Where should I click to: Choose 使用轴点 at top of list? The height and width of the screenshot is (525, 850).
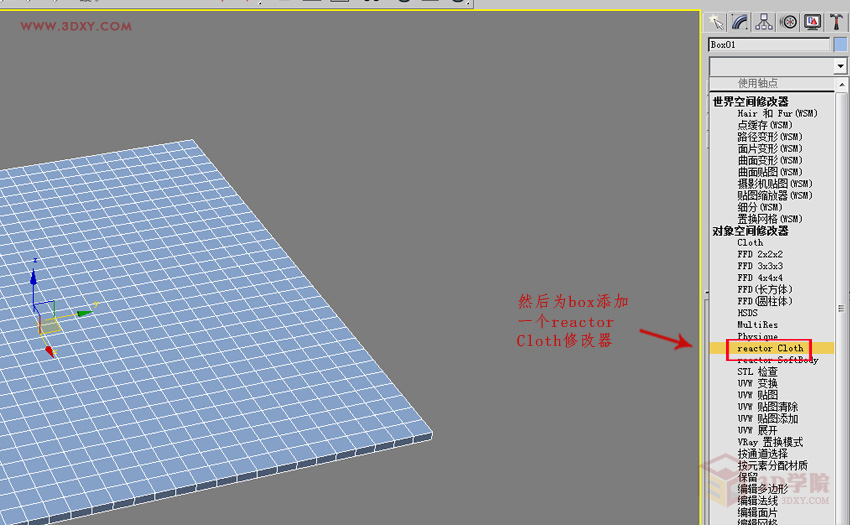pyautogui.click(x=757, y=83)
